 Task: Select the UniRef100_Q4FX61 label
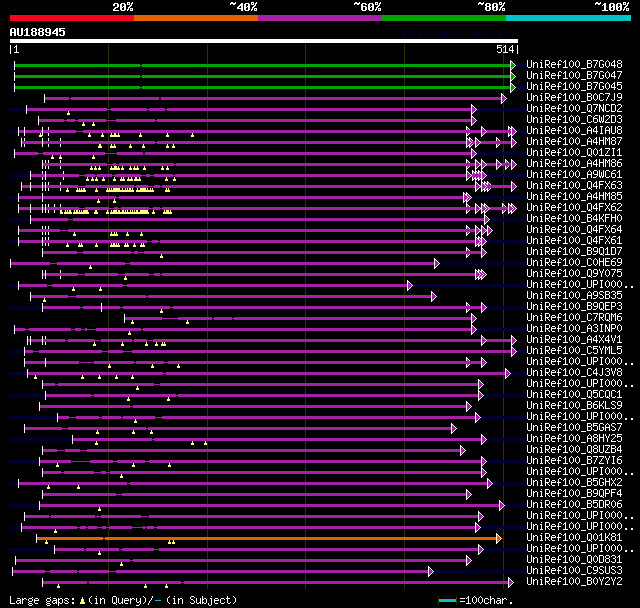[x=574, y=241]
